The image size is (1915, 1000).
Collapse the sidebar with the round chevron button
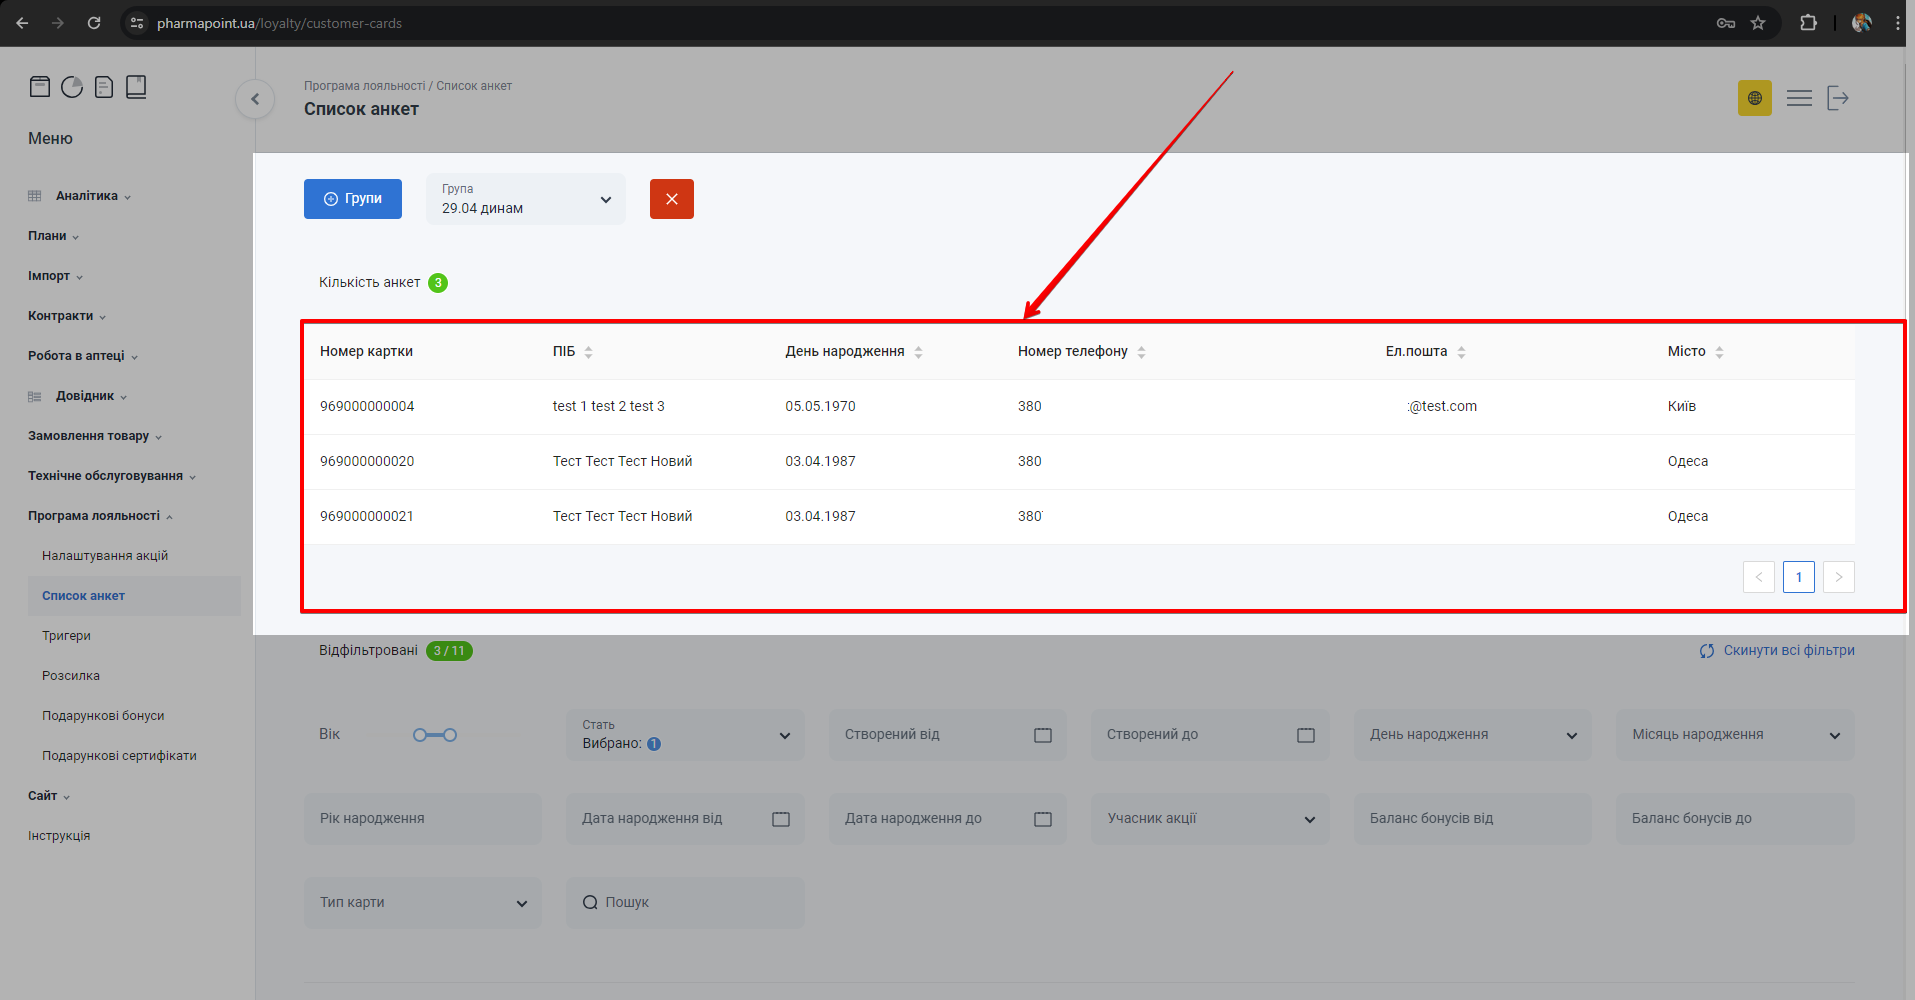click(255, 99)
